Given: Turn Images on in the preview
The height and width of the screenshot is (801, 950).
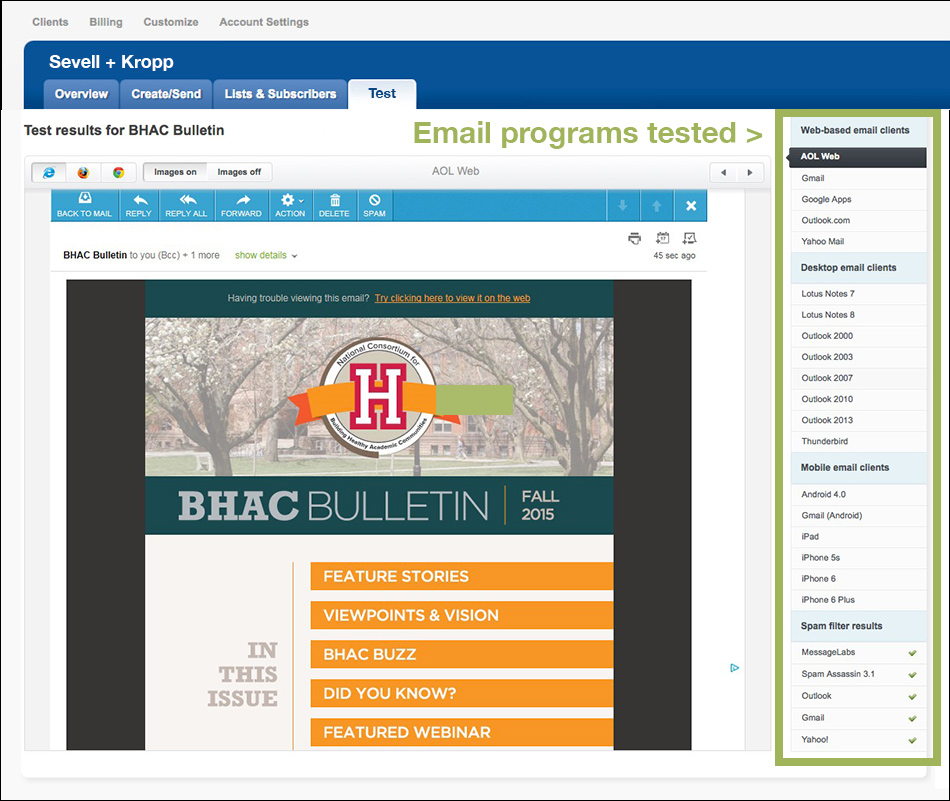Looking at the screenshot, I should 175,172.
